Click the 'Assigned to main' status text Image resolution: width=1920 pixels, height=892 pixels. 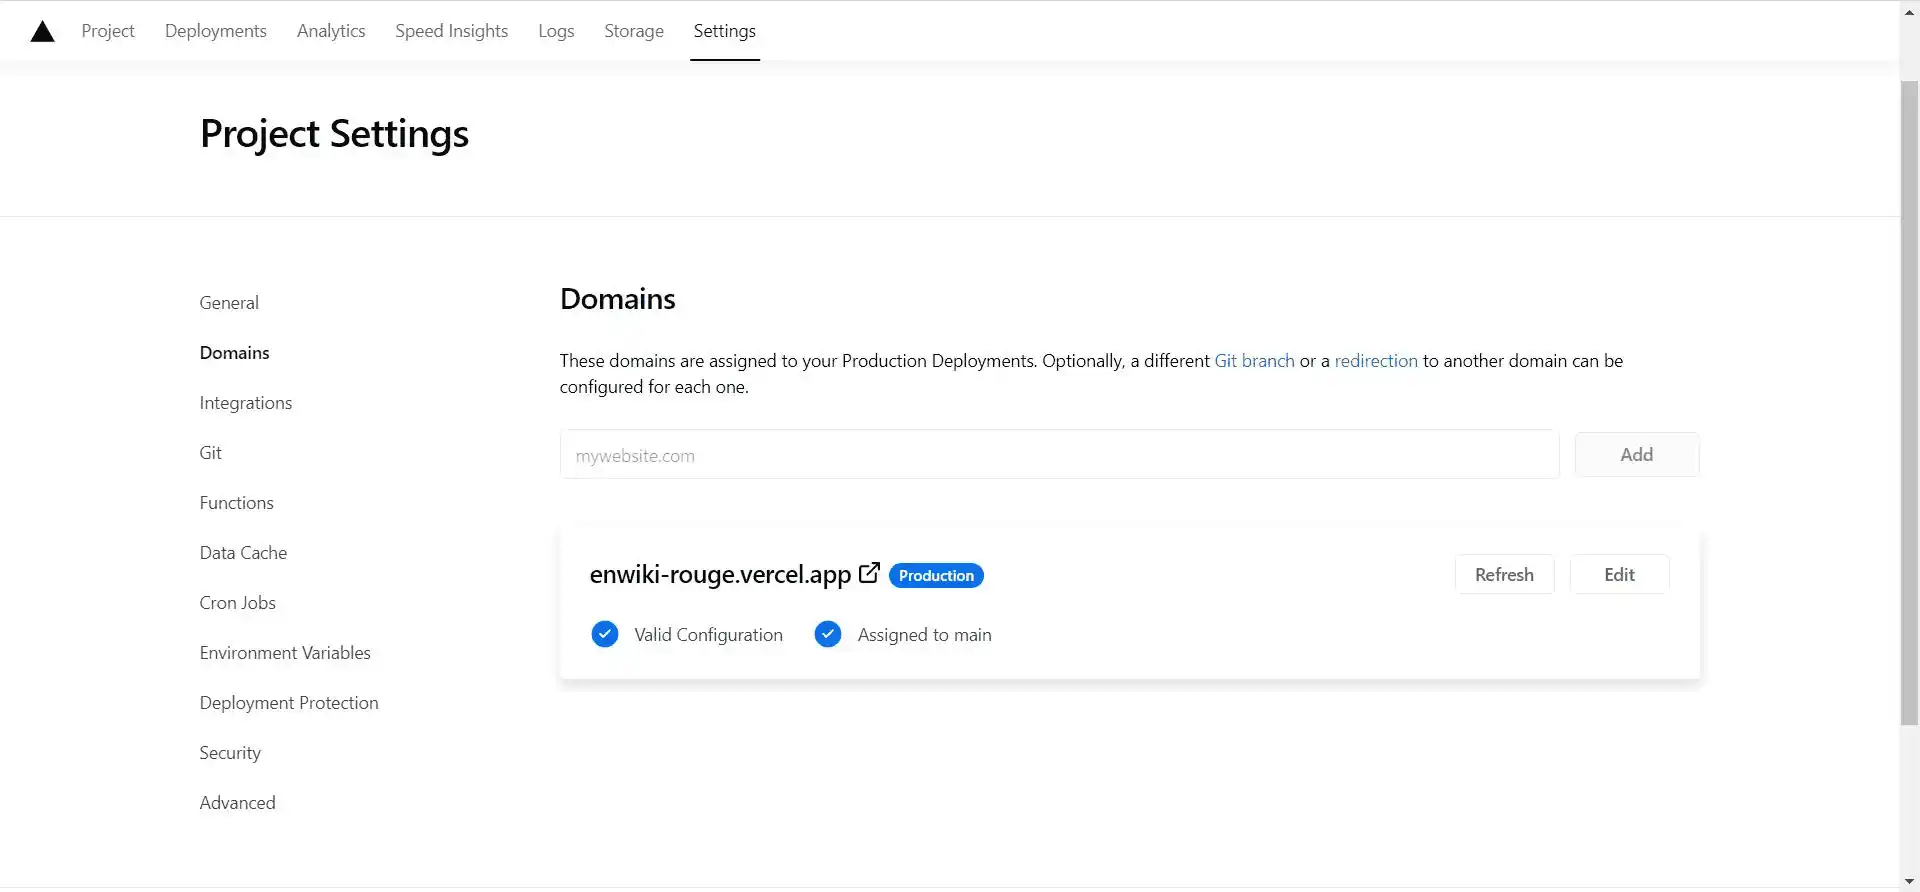pyautogui.click(x=924, y=635)
